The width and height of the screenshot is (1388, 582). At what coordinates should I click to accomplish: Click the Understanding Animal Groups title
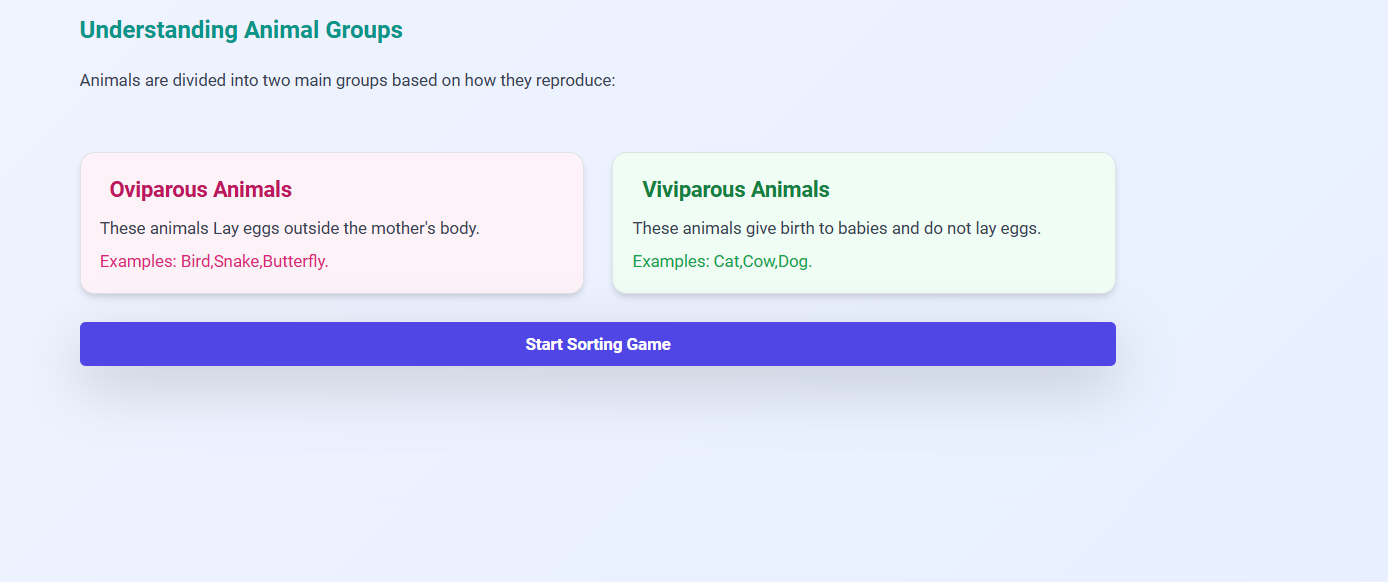tap(241, 30)
